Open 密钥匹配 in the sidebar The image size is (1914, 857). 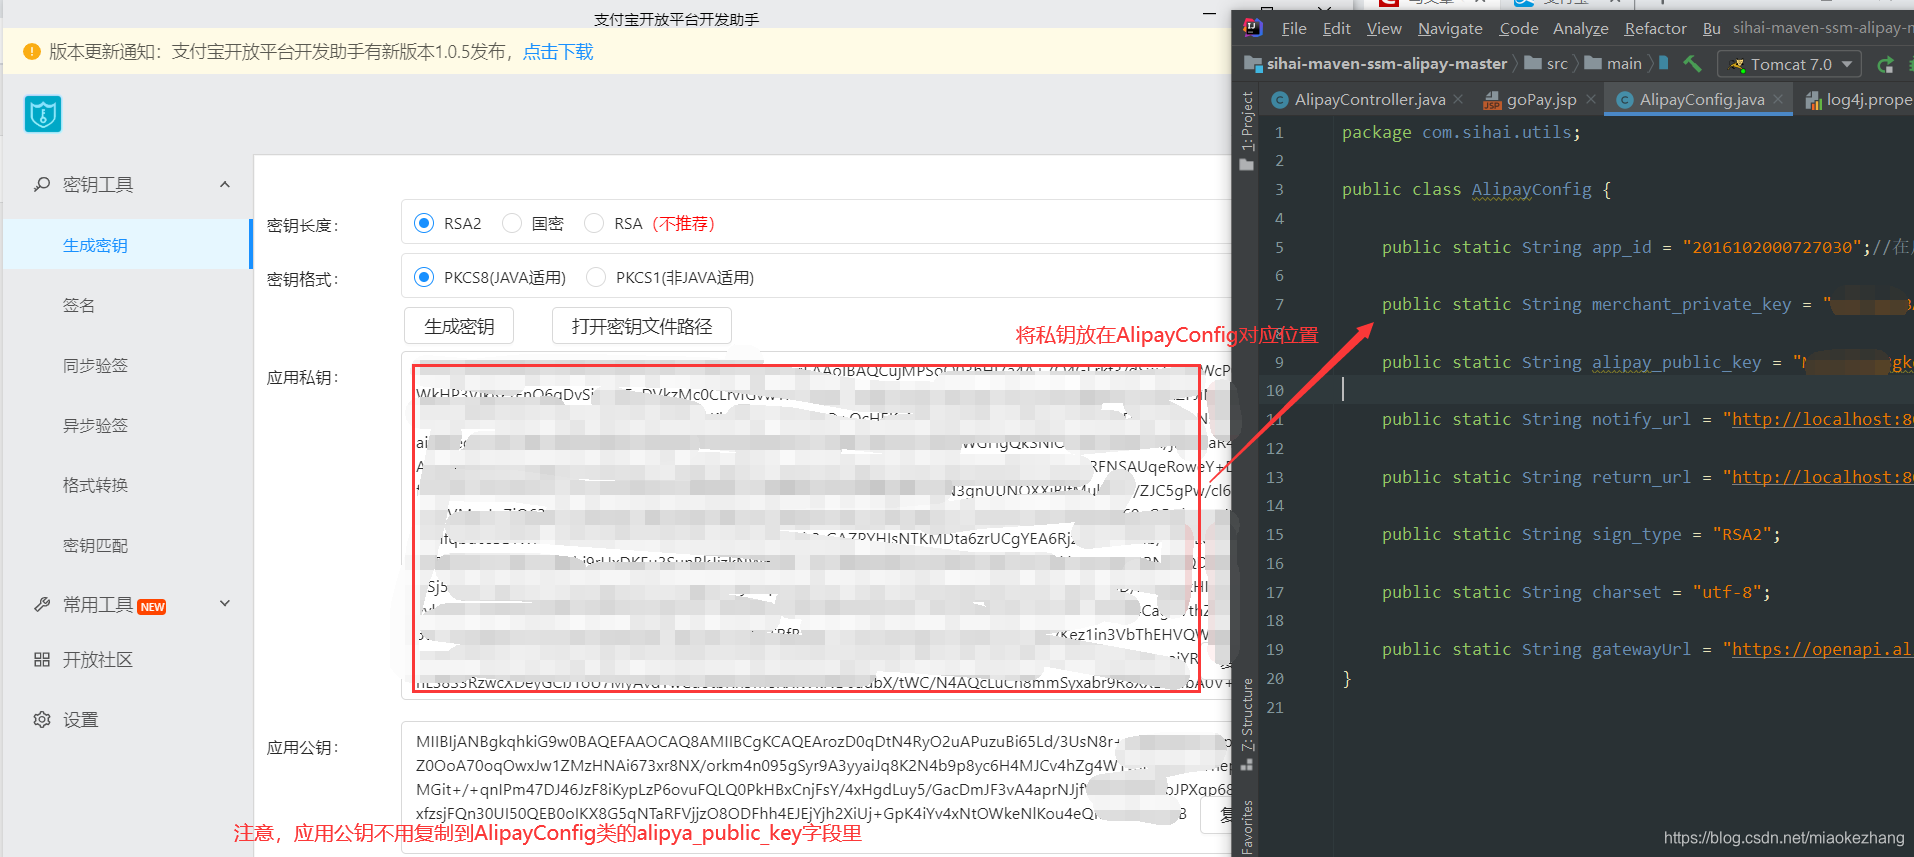click(x=95, y=545)
